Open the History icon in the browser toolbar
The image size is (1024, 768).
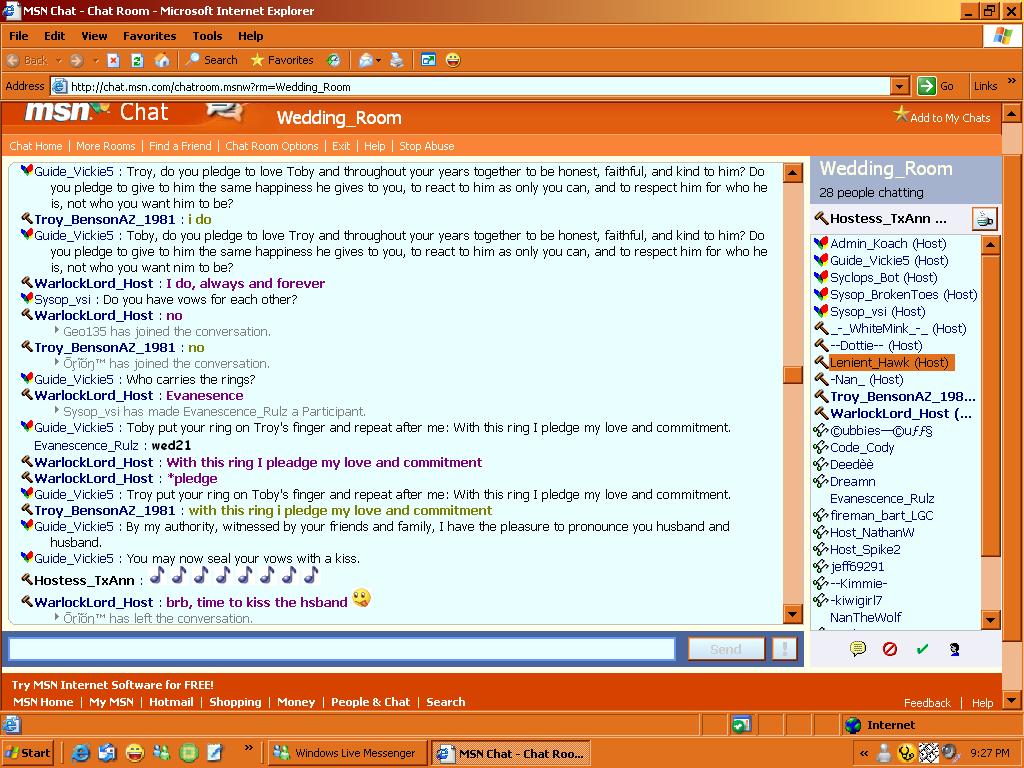(334, 61)
